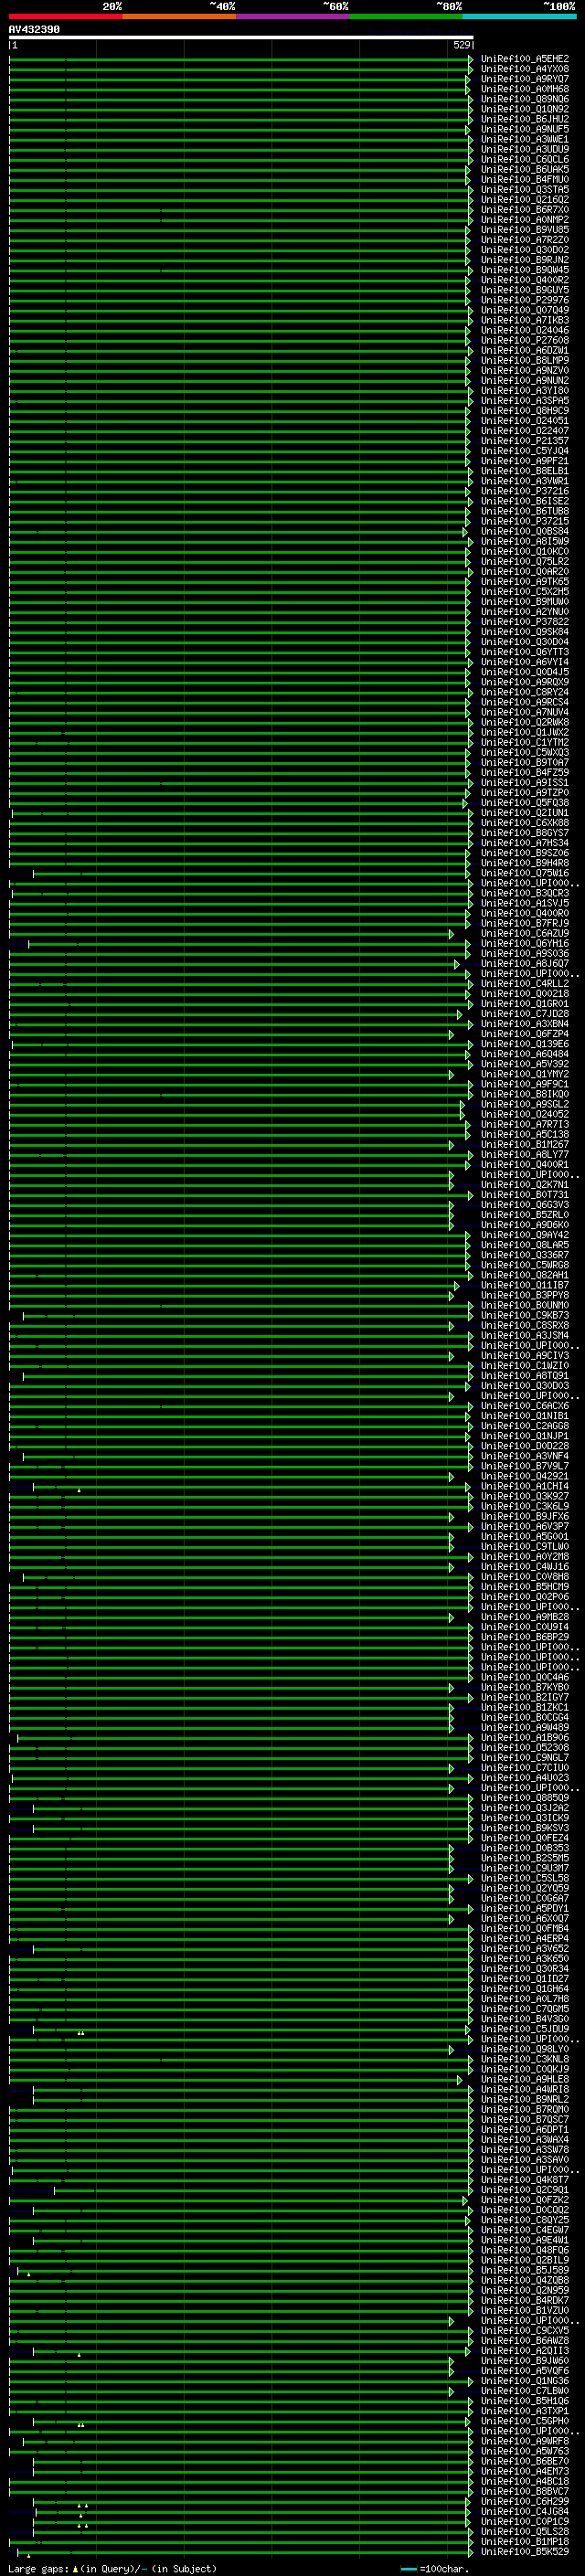585x2576 pixels.
Task: Click the 529 query length value
Action: 461,45
